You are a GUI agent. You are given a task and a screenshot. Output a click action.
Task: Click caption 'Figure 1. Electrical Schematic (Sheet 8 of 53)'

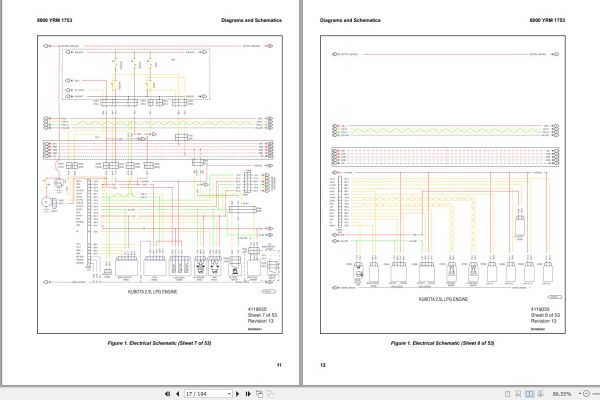(x=442, y=343)
